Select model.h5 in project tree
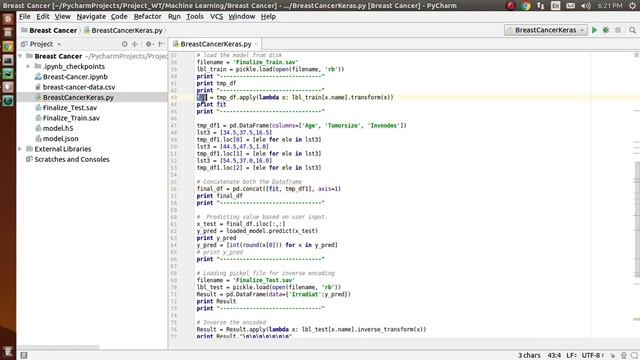The width and height of the screenshot is (640, 360). point(58,128)
